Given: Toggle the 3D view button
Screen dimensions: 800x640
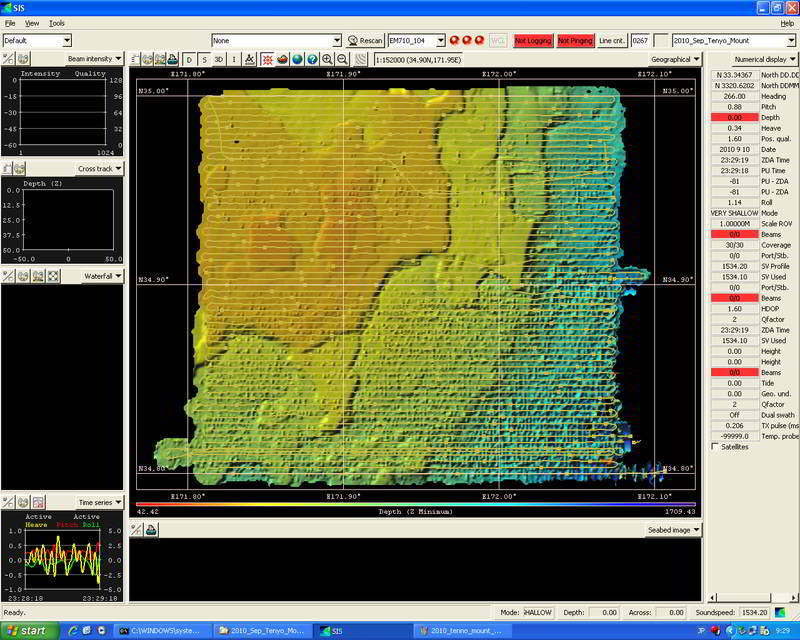Looking at the screenshot, I should point(218,60).
